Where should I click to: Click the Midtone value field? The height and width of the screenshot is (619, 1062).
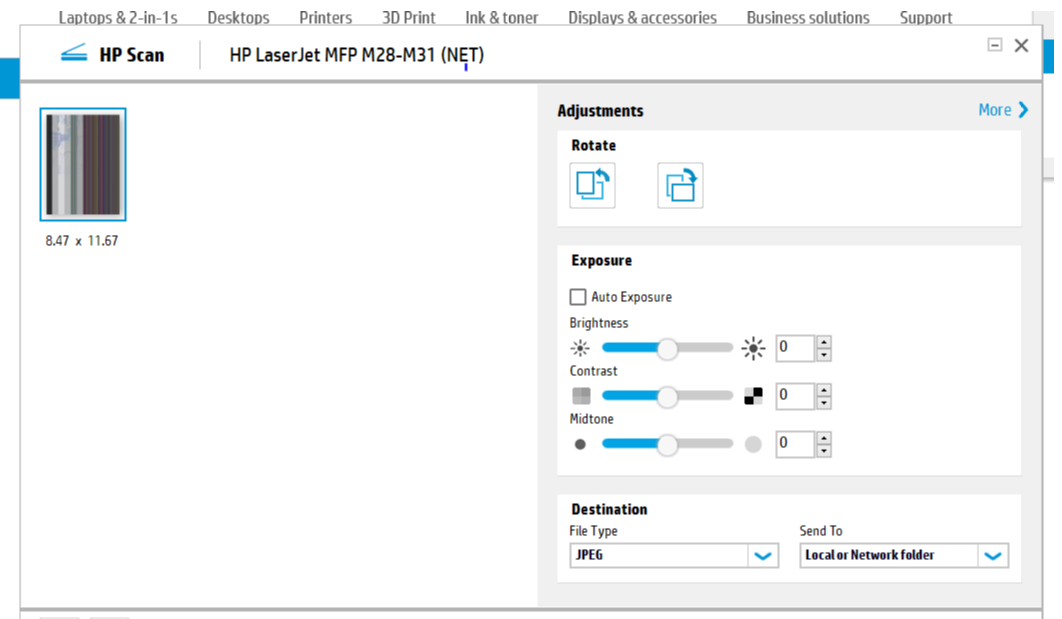[795, 444]
